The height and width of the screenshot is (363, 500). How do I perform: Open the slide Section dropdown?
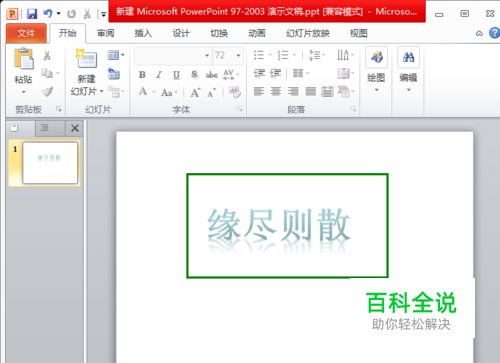point(116,91)
